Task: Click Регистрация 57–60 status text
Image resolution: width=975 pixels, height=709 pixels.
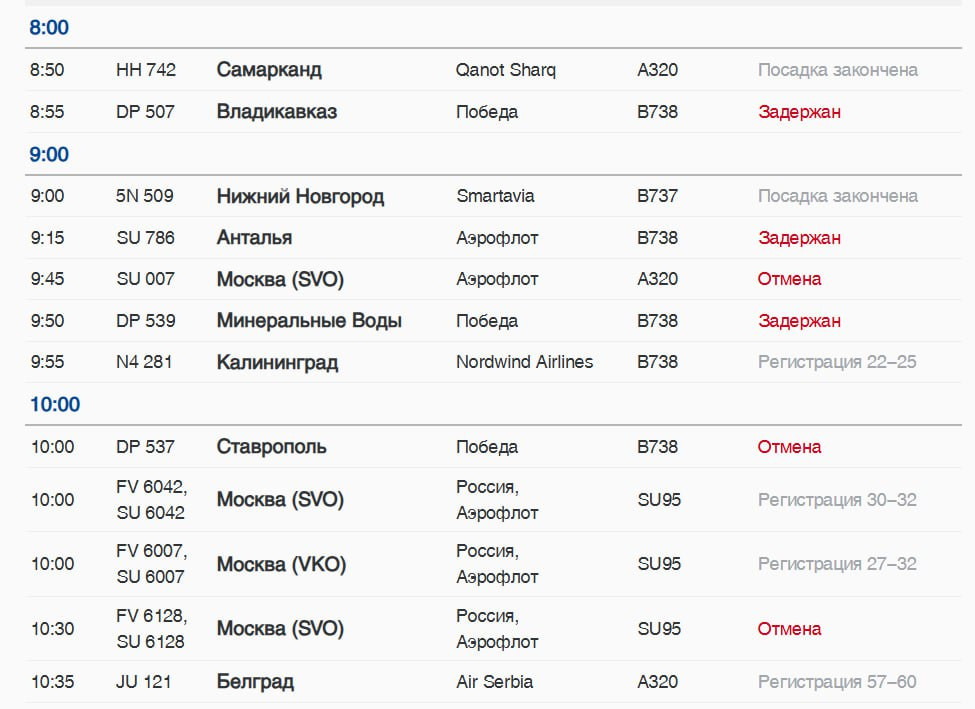Action: coord(837,682)
